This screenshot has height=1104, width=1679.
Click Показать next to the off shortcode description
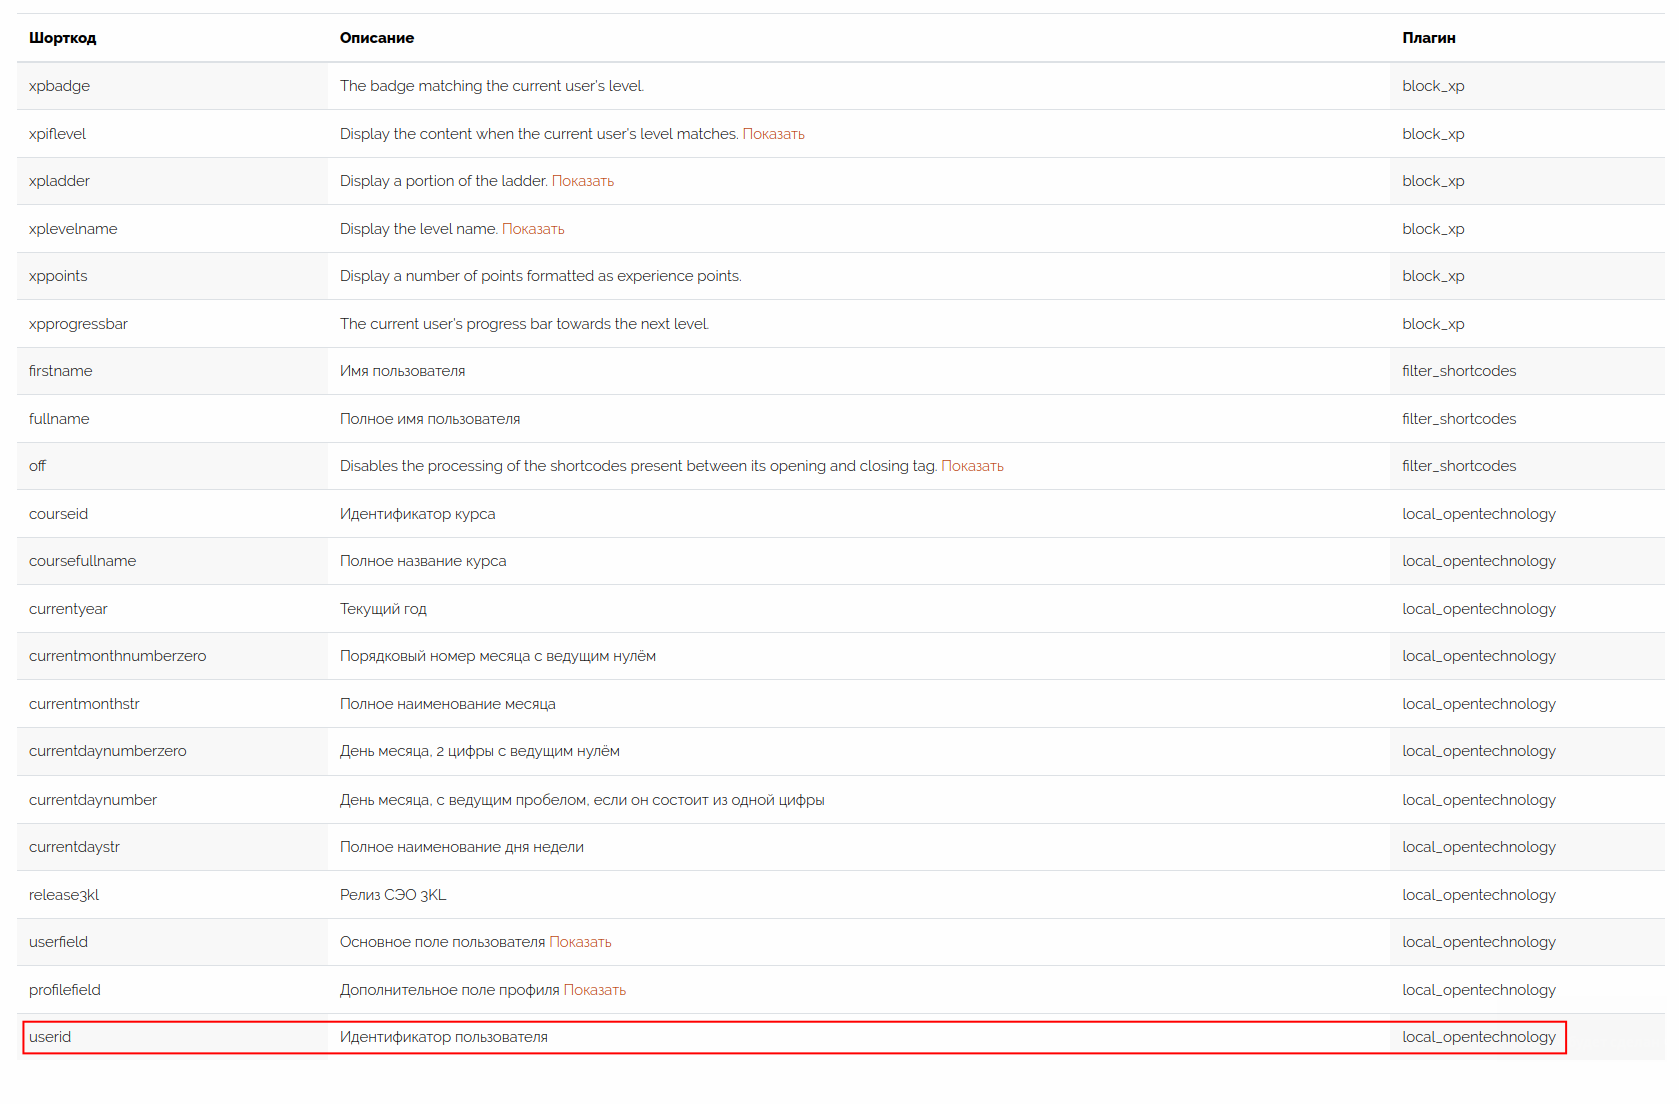(x=972, y=466)
